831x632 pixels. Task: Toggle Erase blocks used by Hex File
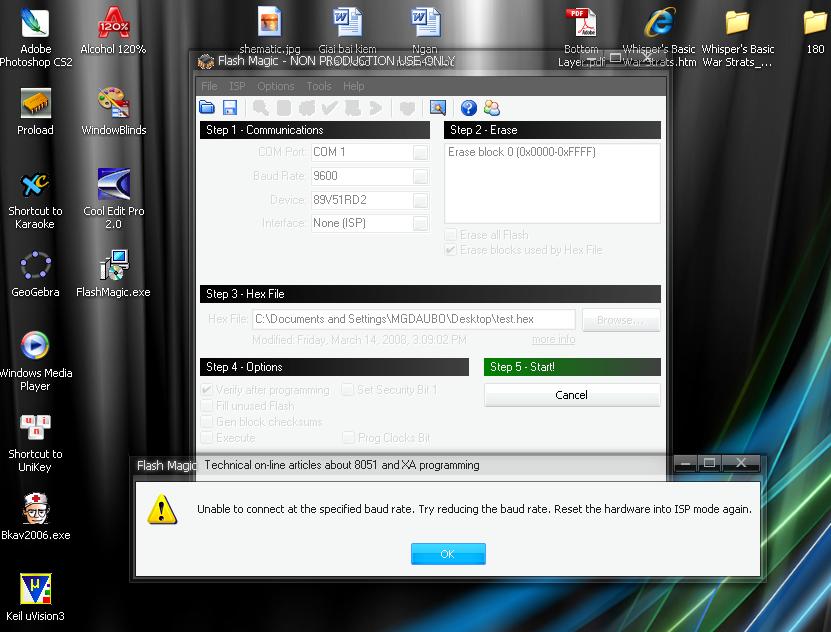pos(450,250)
